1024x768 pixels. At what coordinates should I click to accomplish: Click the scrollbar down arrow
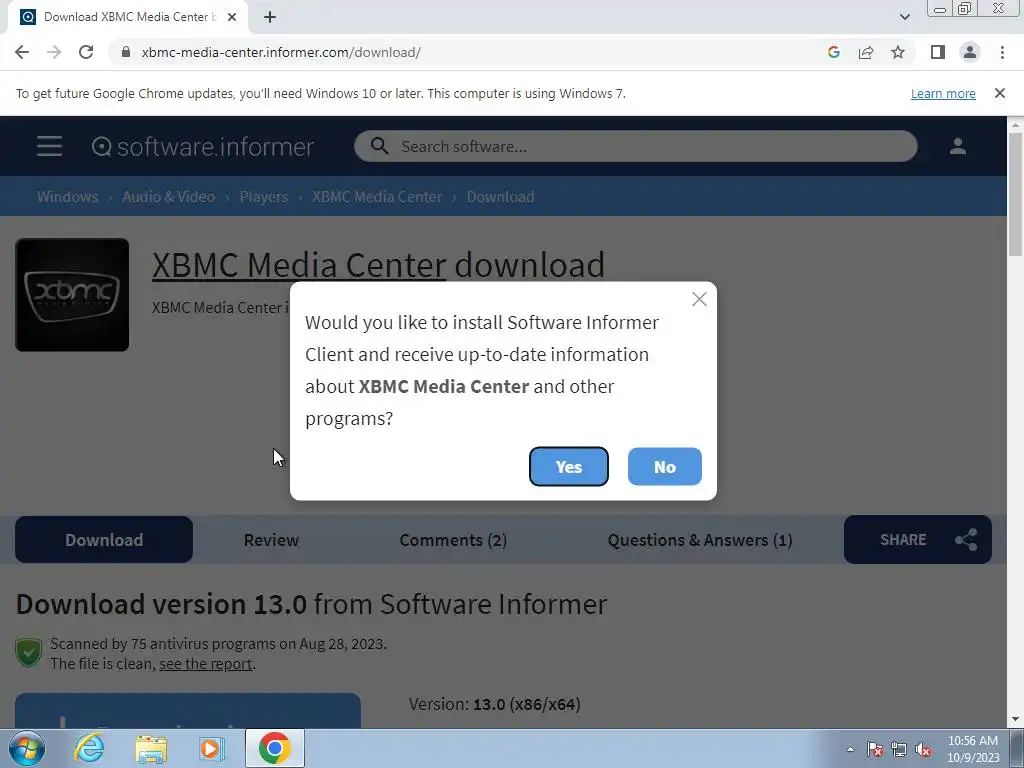(1015, 720)
